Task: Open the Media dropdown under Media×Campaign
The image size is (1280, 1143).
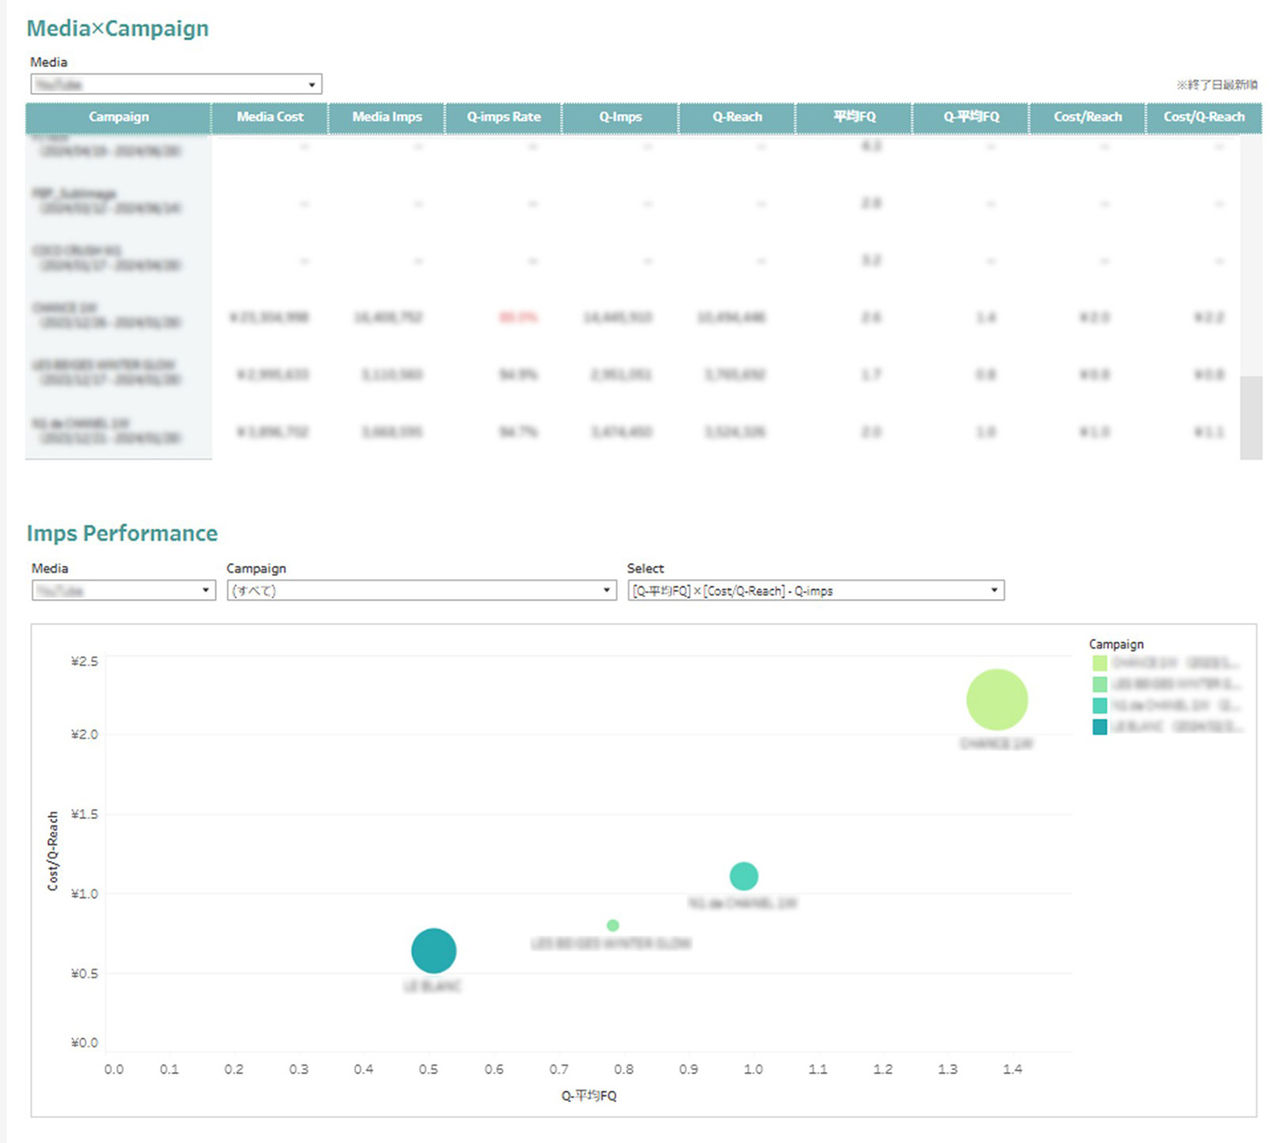Action: [x=176, y=85]
